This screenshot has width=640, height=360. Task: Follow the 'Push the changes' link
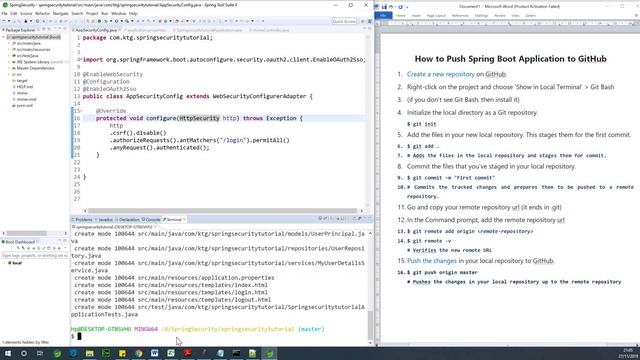tap(431, 261)
